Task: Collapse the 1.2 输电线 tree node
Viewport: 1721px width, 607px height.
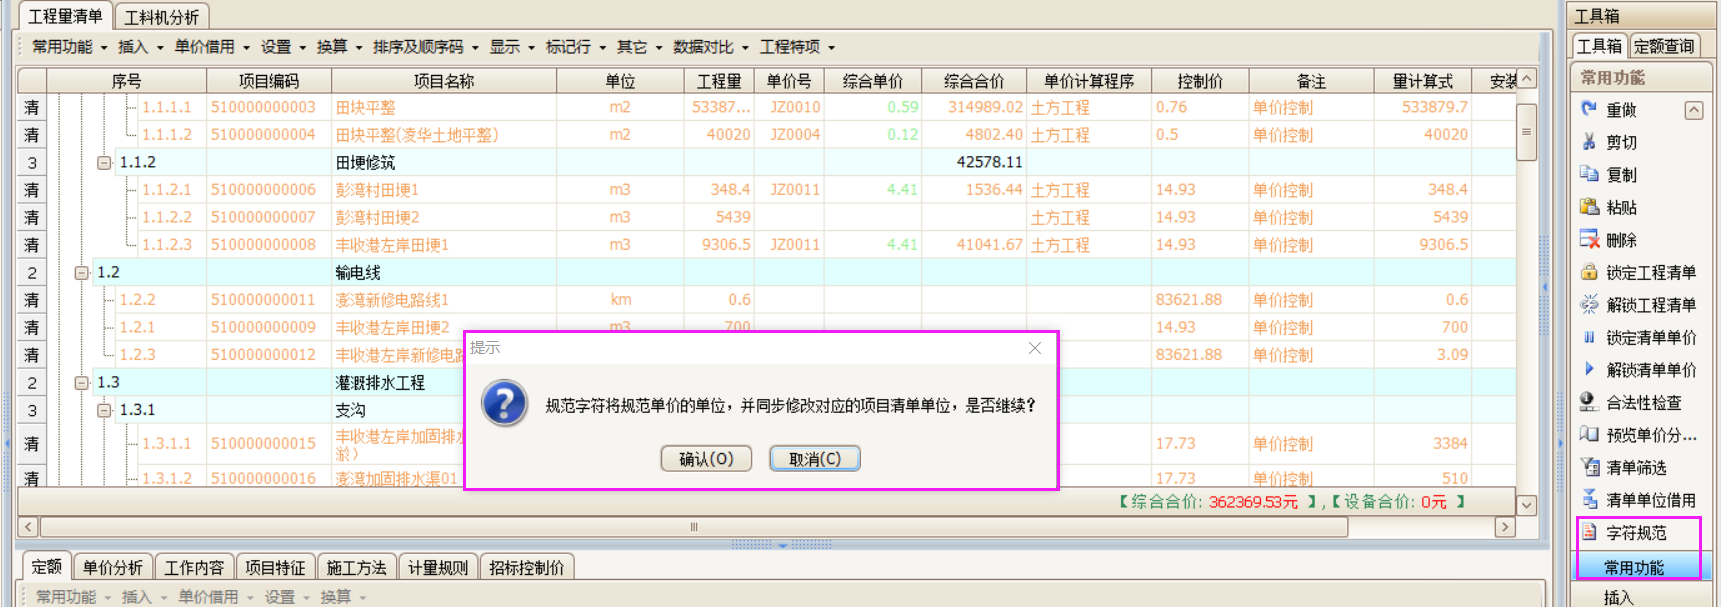Action: 82,272
